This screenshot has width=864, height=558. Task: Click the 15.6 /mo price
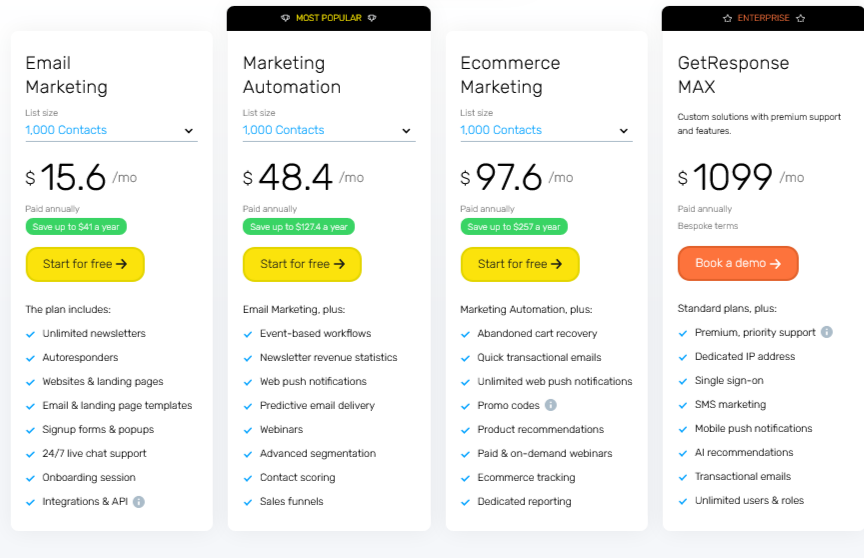pos(82,177)
